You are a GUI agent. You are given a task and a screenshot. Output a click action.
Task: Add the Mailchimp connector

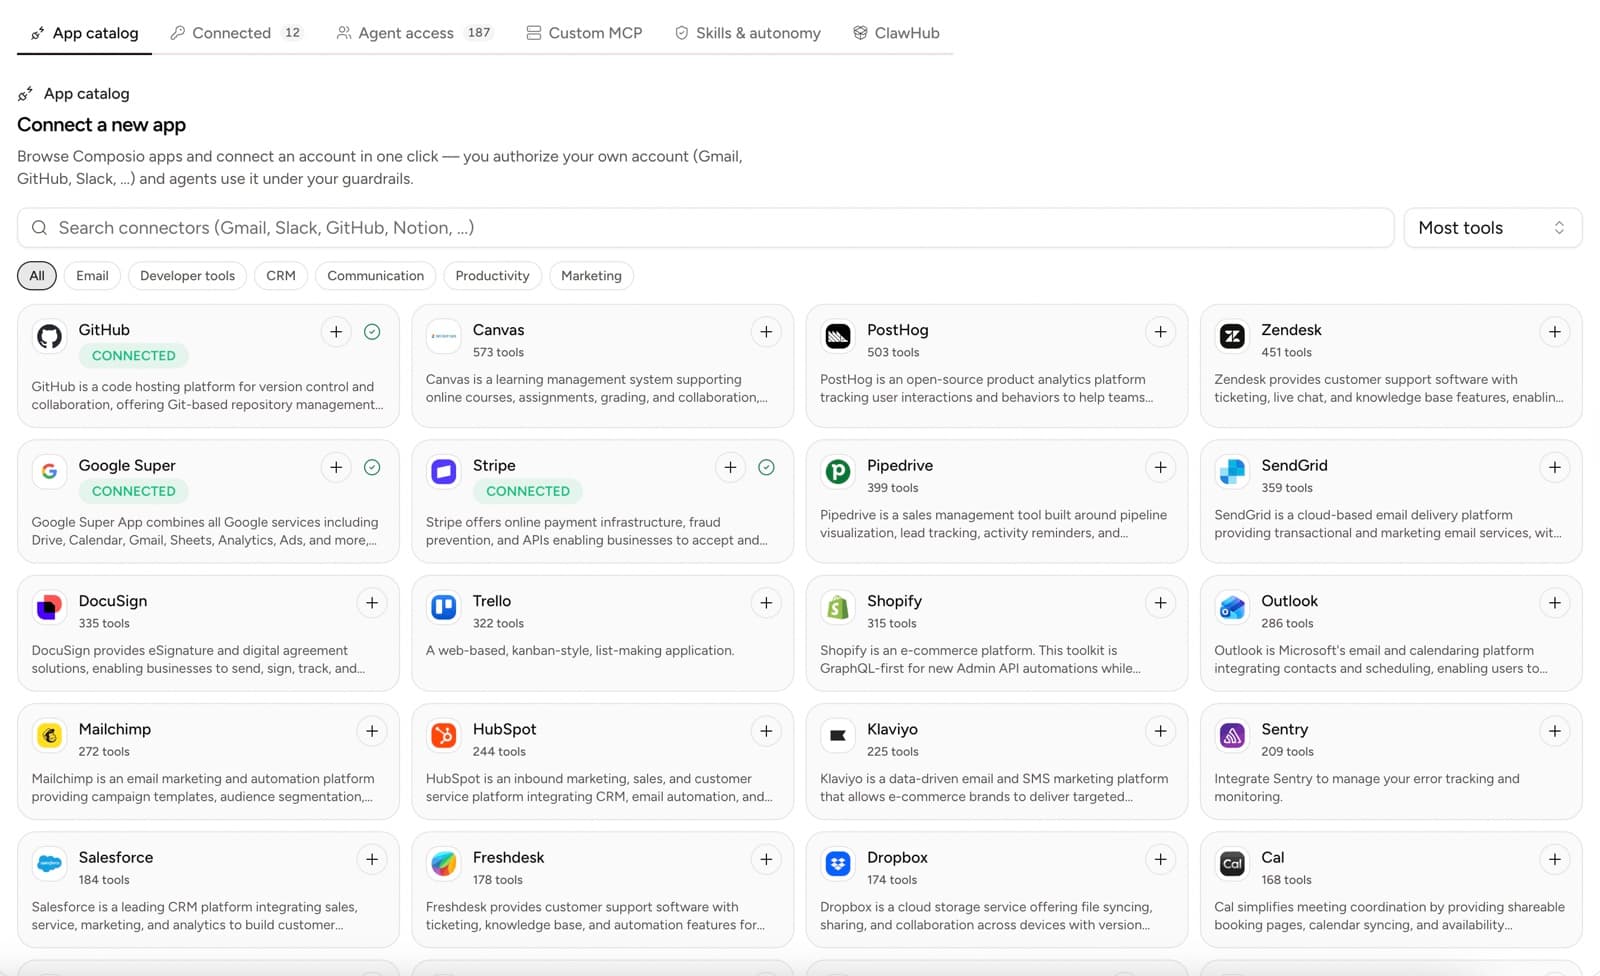(372, 731)
